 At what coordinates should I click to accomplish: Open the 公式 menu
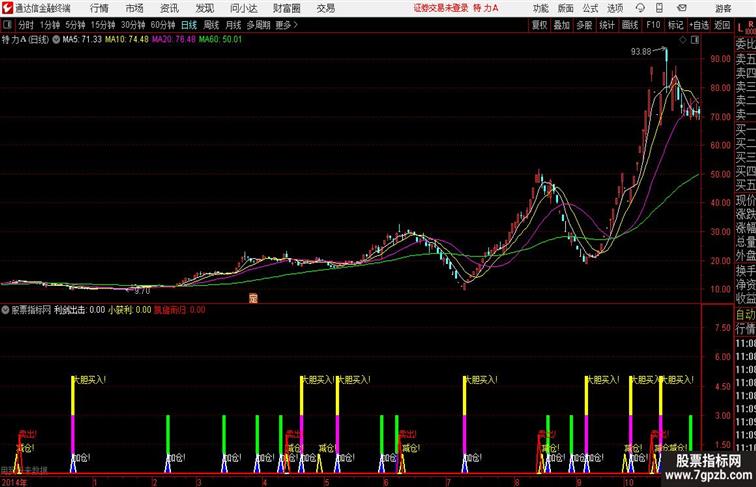590,8
